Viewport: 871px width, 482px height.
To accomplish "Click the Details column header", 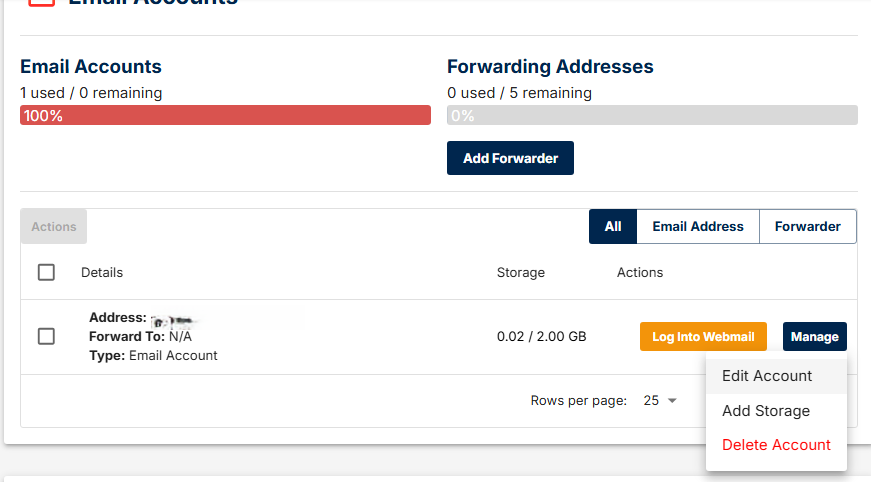I will [x=102, y=272].
